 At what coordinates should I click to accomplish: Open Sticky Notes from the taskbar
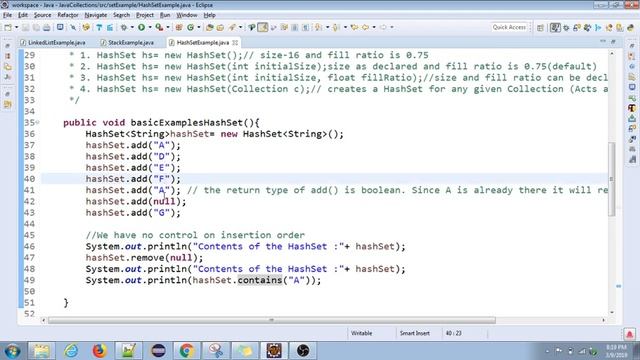[x=244, y=351]
